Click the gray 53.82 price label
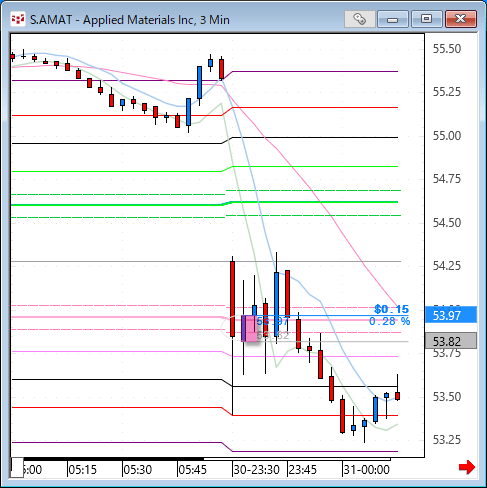 click(x=451, y=341)
